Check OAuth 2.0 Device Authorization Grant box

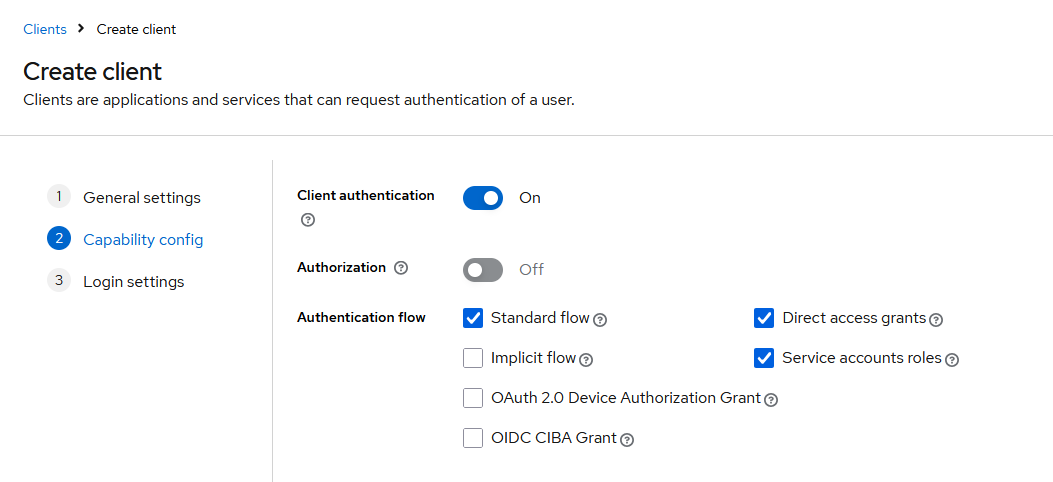pyautogui.click(x=473, y=398)
